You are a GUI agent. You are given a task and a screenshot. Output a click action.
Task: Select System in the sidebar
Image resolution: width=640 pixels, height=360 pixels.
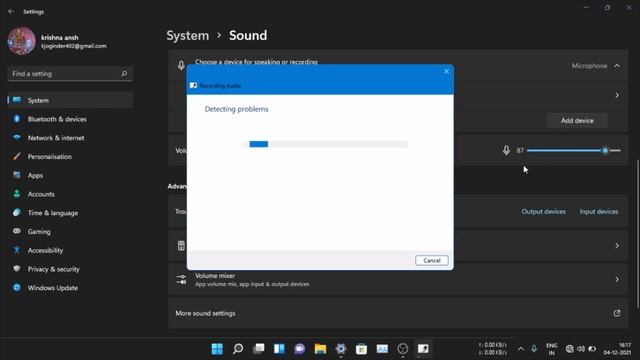pos(70,100)
